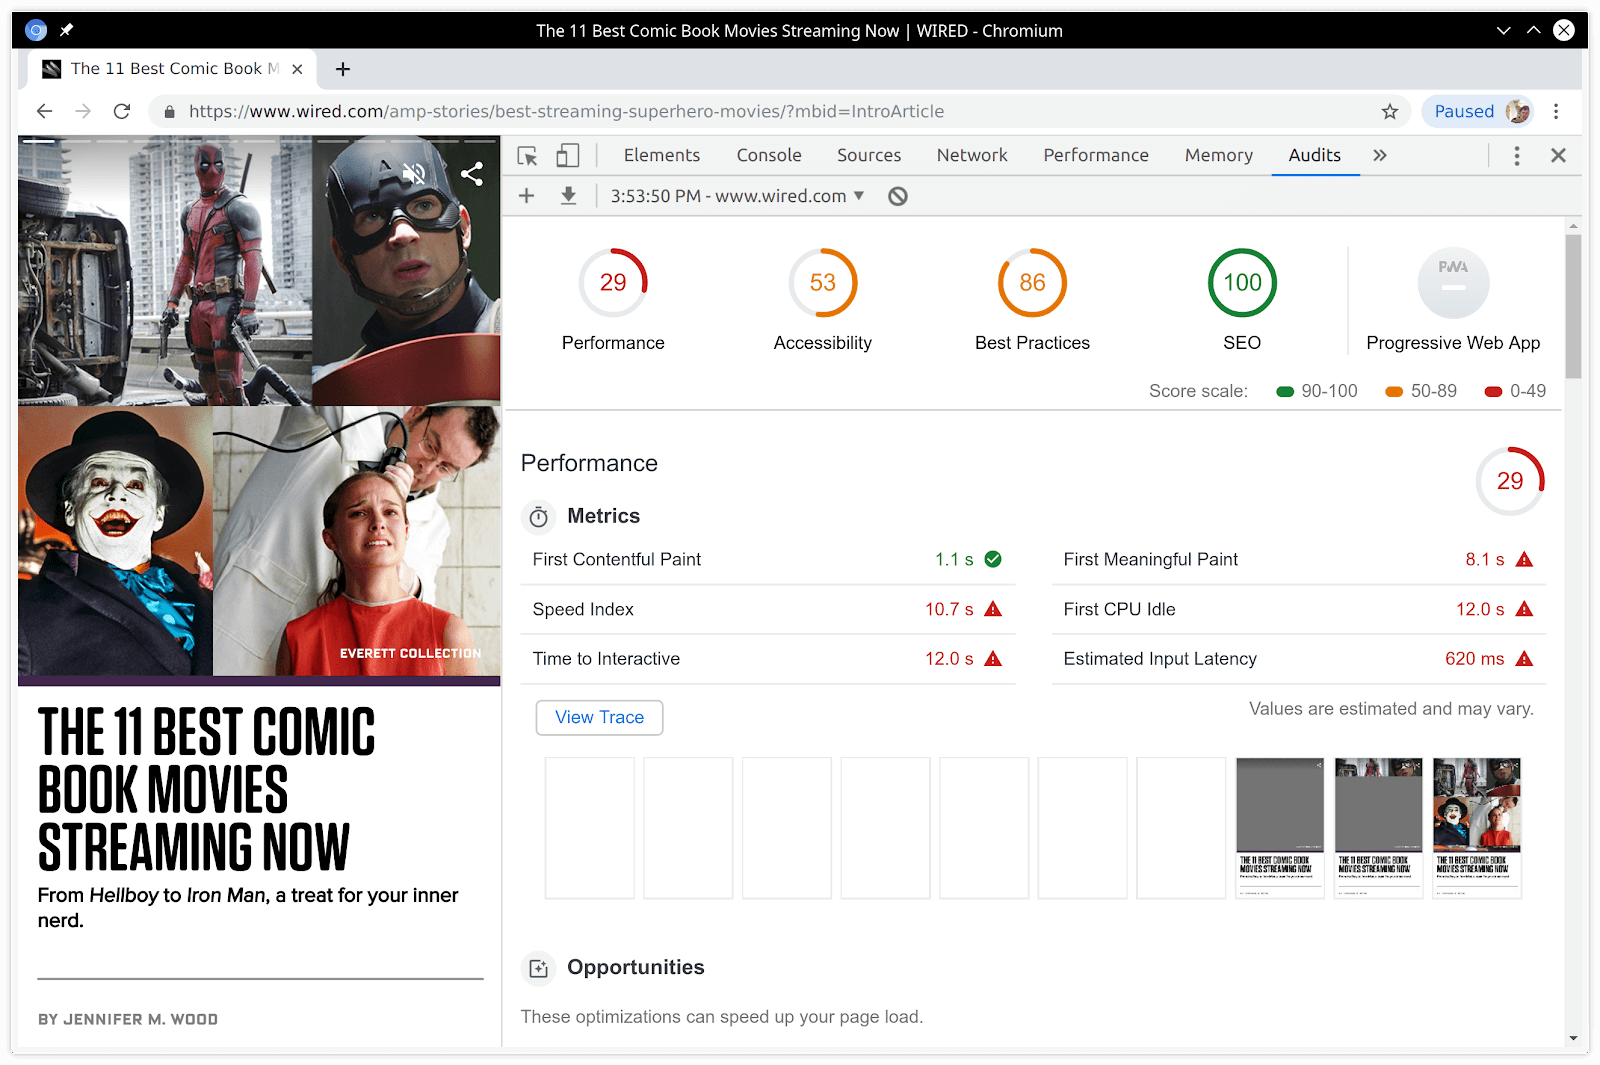1600x1065 pixels.
Task: Switch to the Elements tab
Action: (662, 155)
